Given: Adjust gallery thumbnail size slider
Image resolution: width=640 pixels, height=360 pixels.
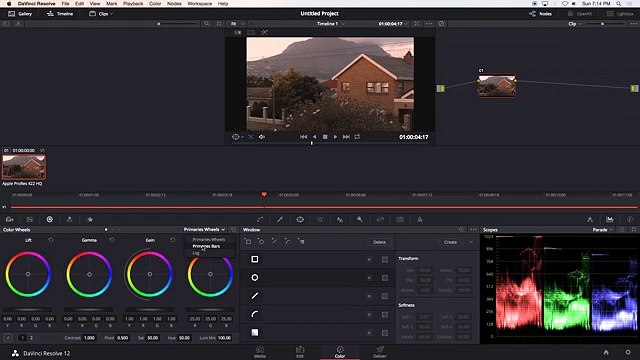Looking at the screenshot, I should pyautogui.click(x=178, y=24).
